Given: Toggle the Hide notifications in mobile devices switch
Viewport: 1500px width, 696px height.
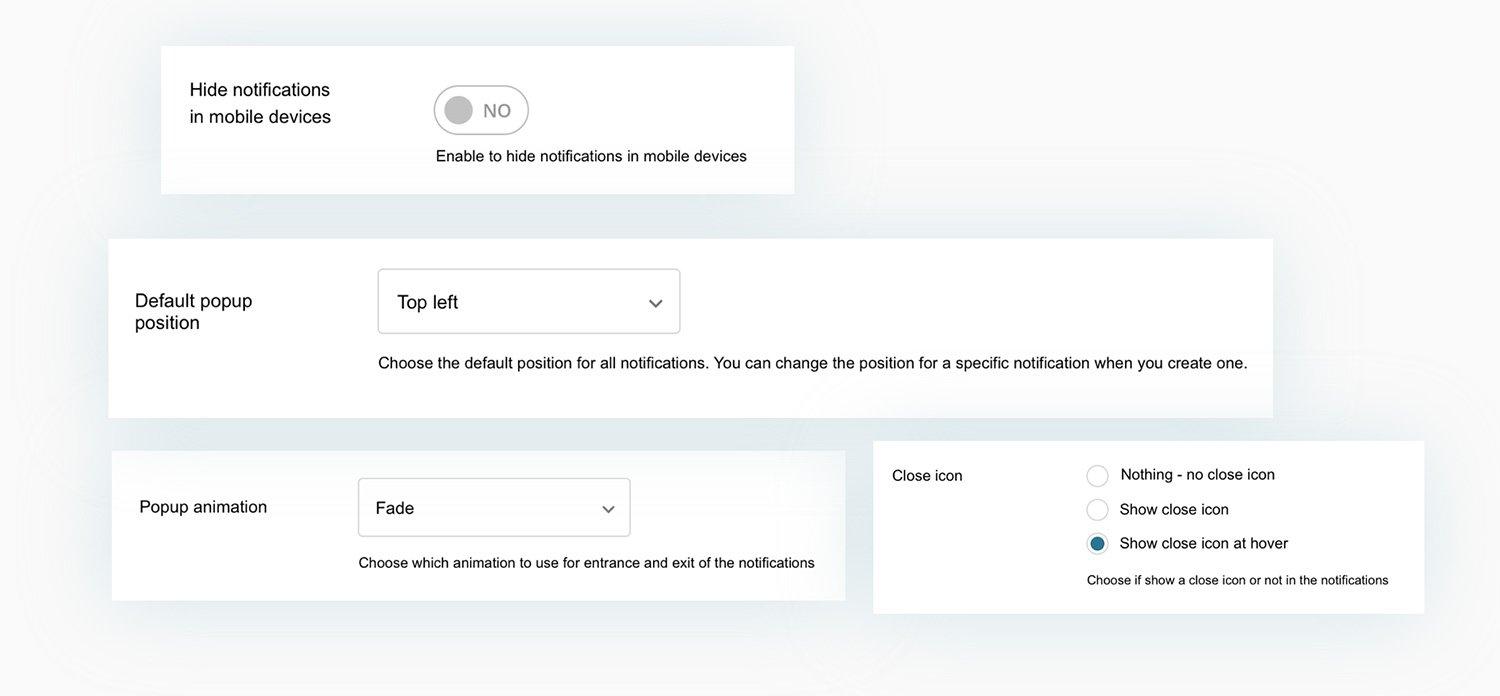Looking at the screenshot, I should 481,110.
